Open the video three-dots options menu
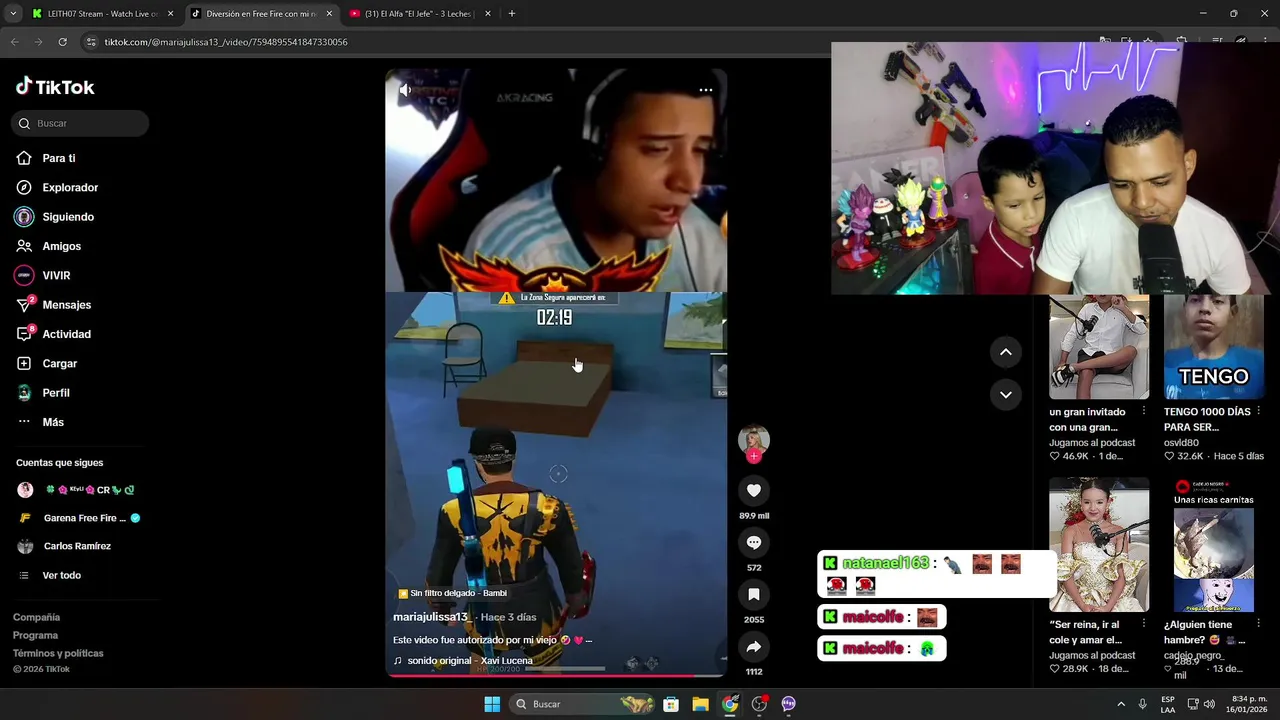Image resolution: width=1280 pixels, height=720 pixels. [705, 90]
